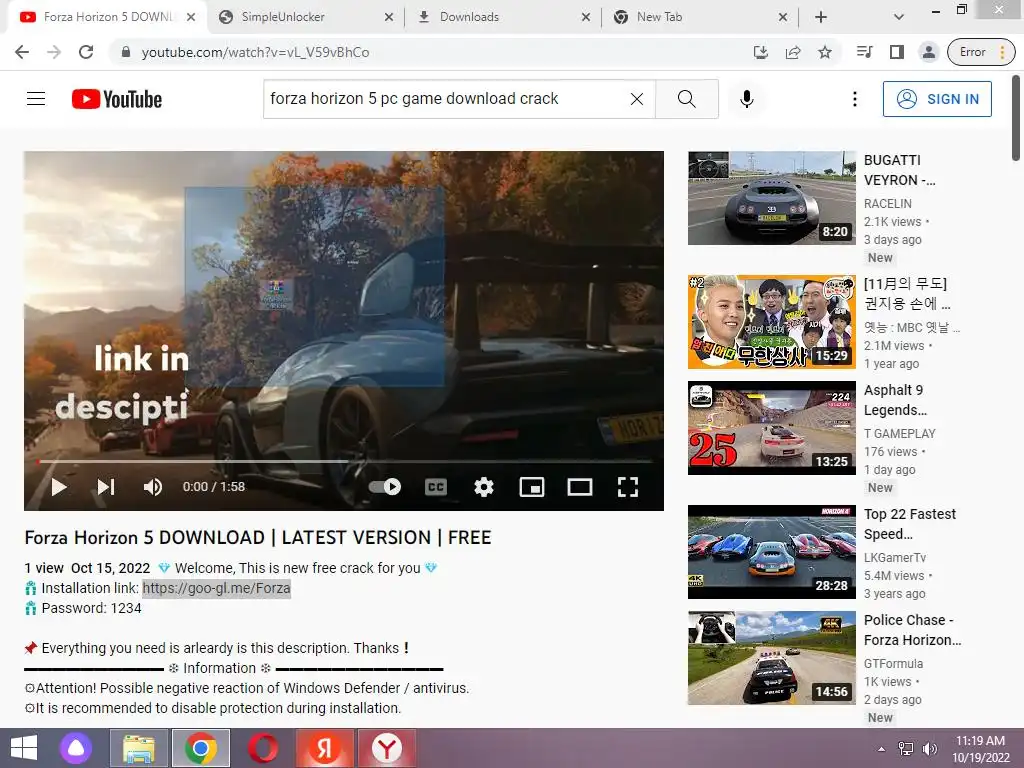Image resolution: width=1024 pixels, height=768 pixels.
Task: Click the Chrome icon in taskbar
Action: coord(200,748)
